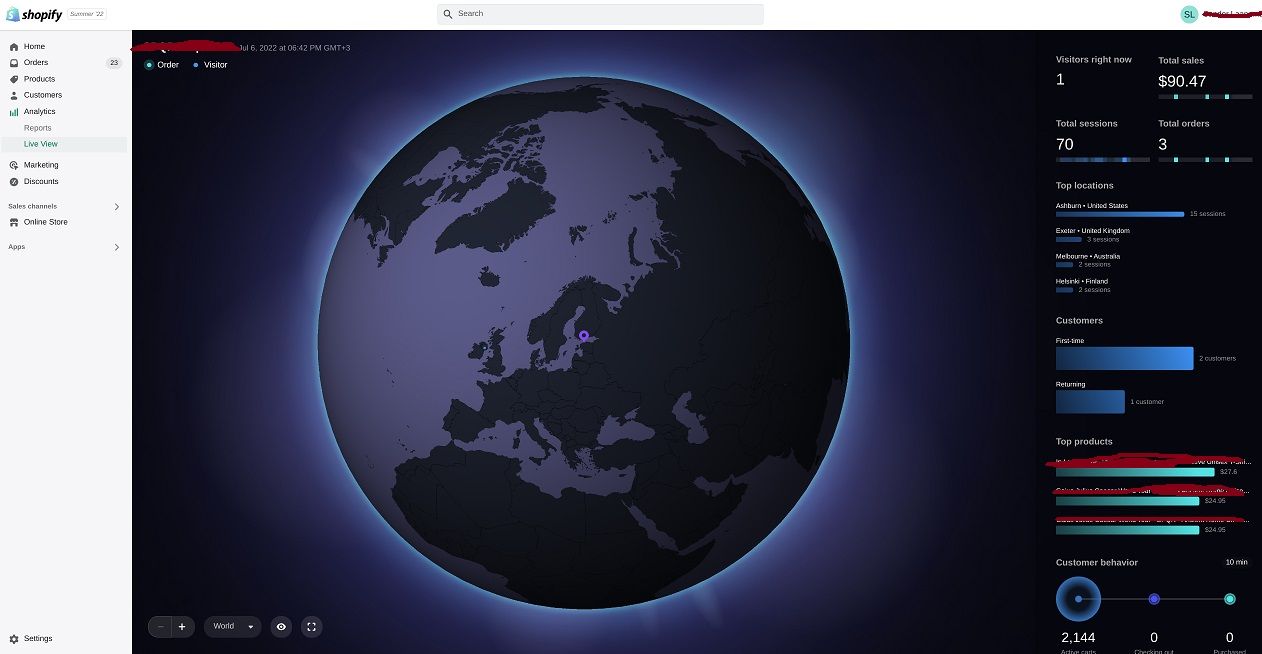1262x654 pixels.
Task: Expand the Sales channels section
Action: point(116,207)
